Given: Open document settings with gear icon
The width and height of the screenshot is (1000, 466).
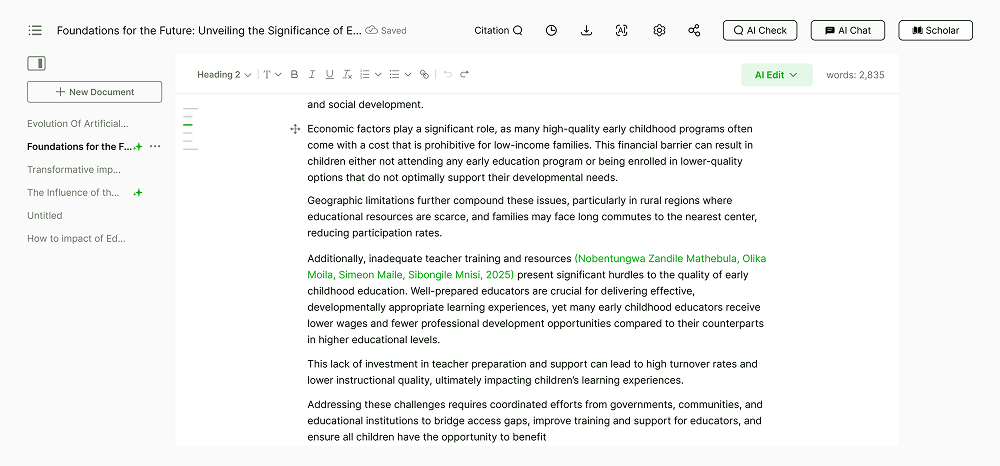Looking at the screenshot, I should [659, 31].
